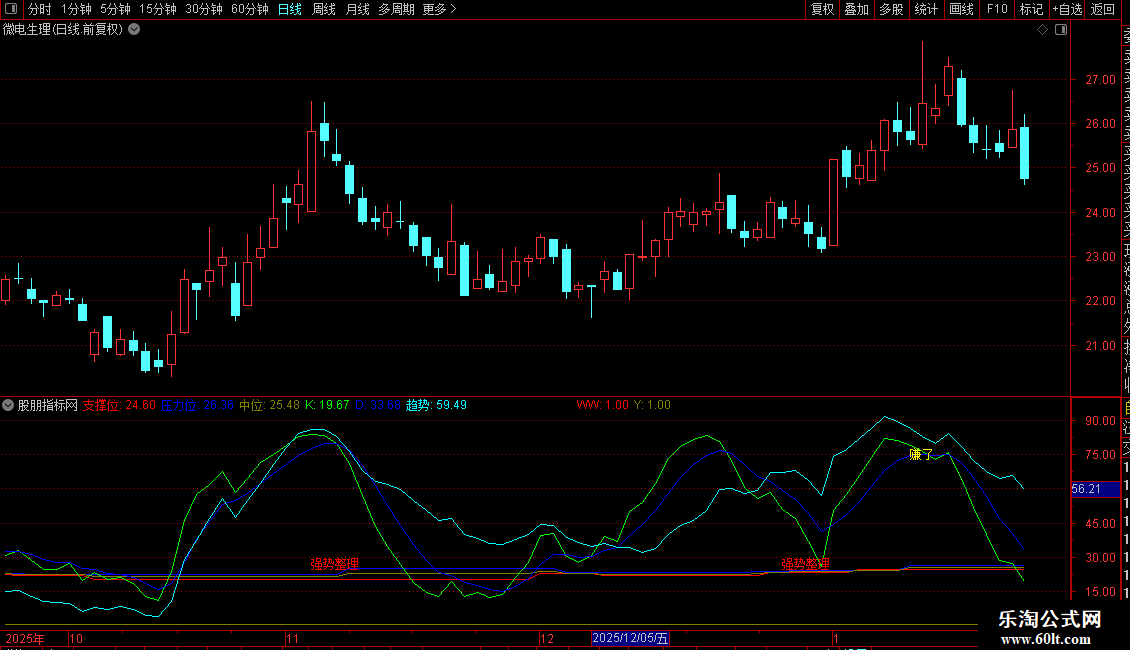Image resolution: width=1130 pixels, height=650 pixels.
Task: Toggle the left sidebar panel icon
Action: tap(10, 9)
